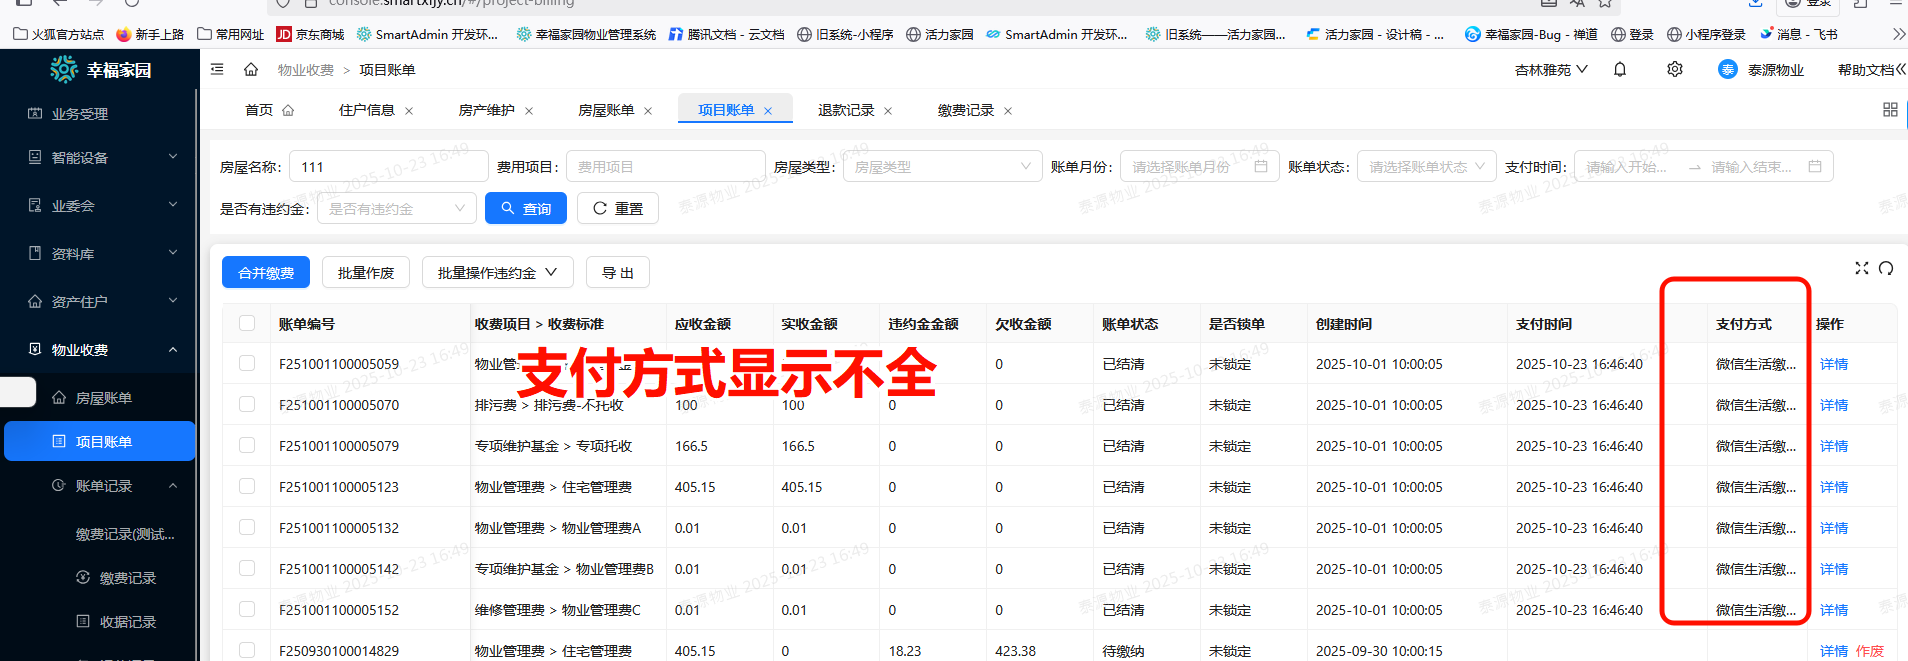Screen dimensions: 1908x661
Task: Close the 房产维护 tab
Action: click(529, 111)
